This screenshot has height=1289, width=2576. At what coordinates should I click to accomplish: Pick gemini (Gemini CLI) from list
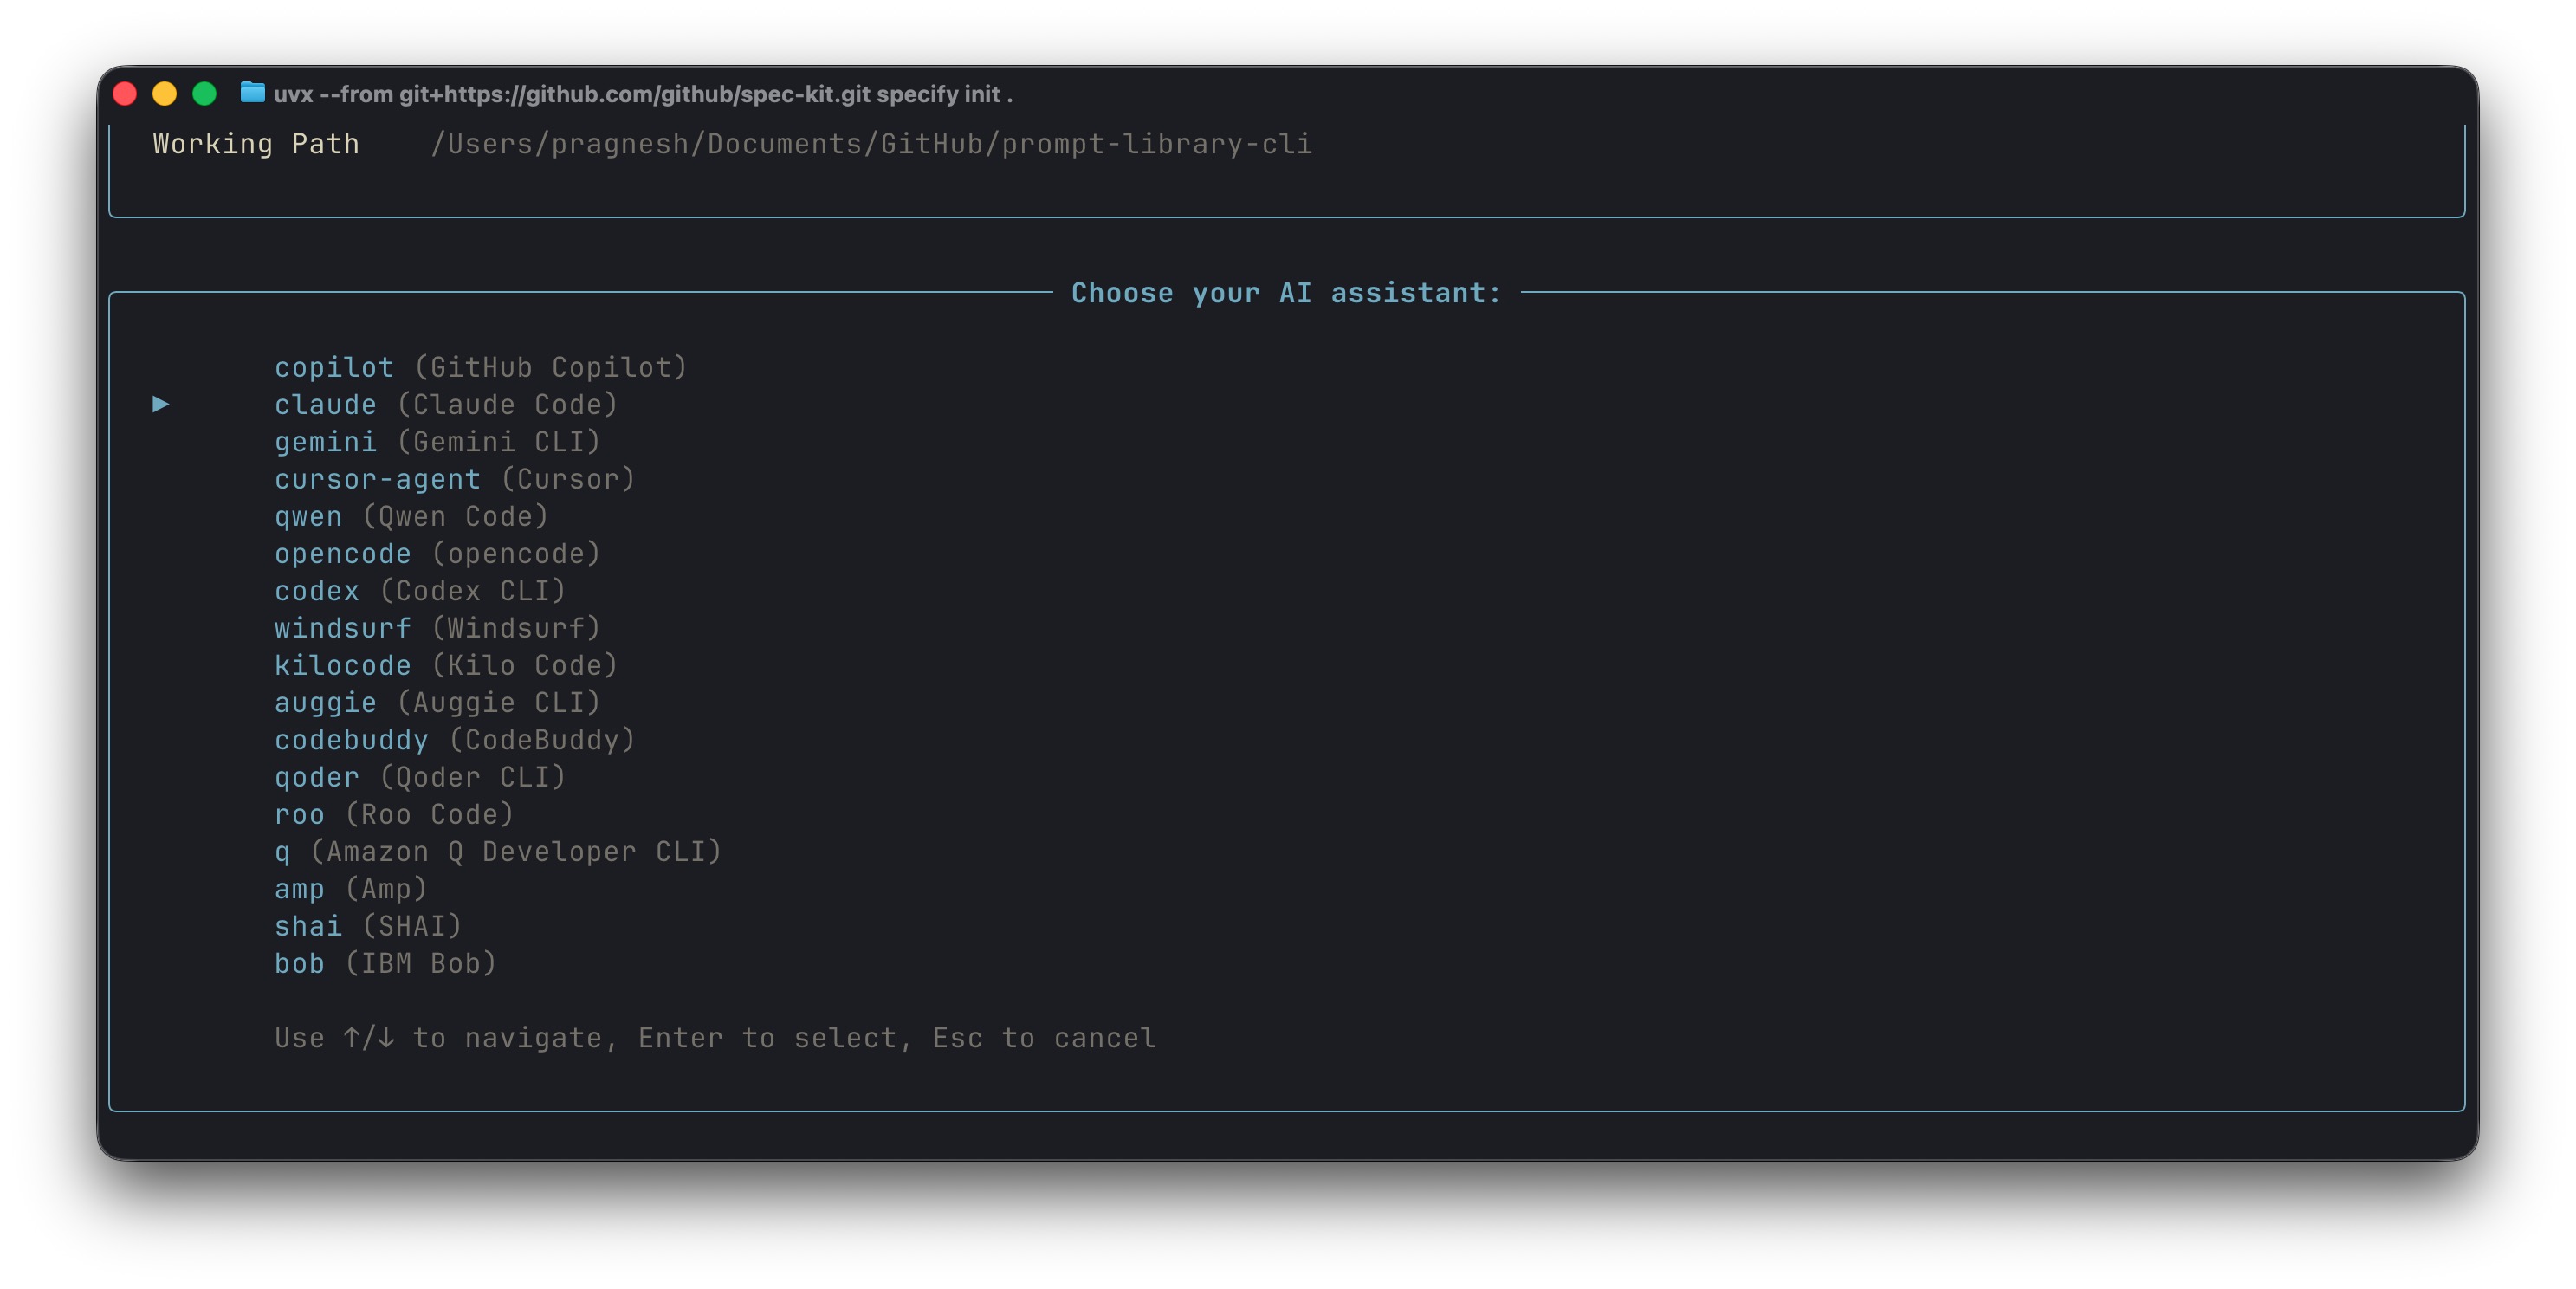pyautogui.click(x=437, y=441)
